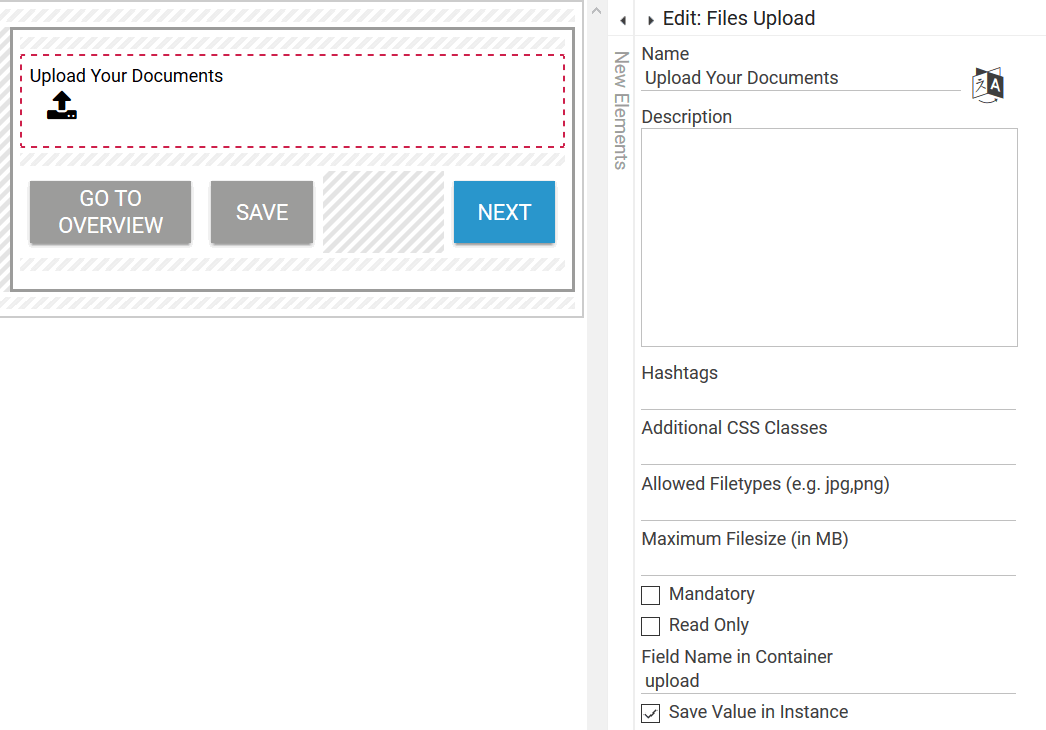
Task: Enable the Mandatory checkbox
Action: [651, 595]
